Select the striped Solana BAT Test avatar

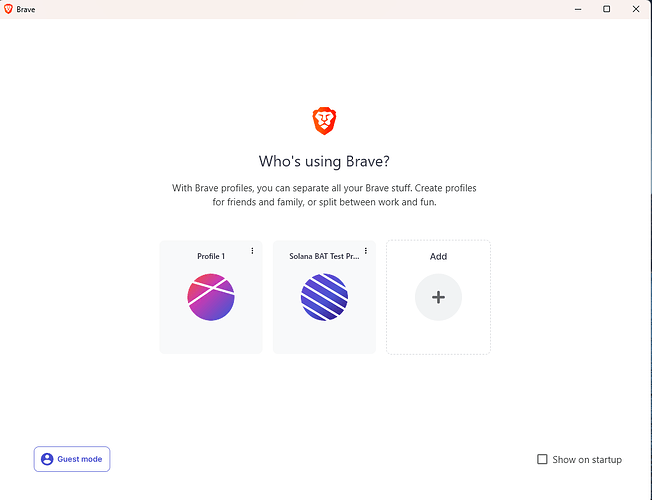[324, 297]
